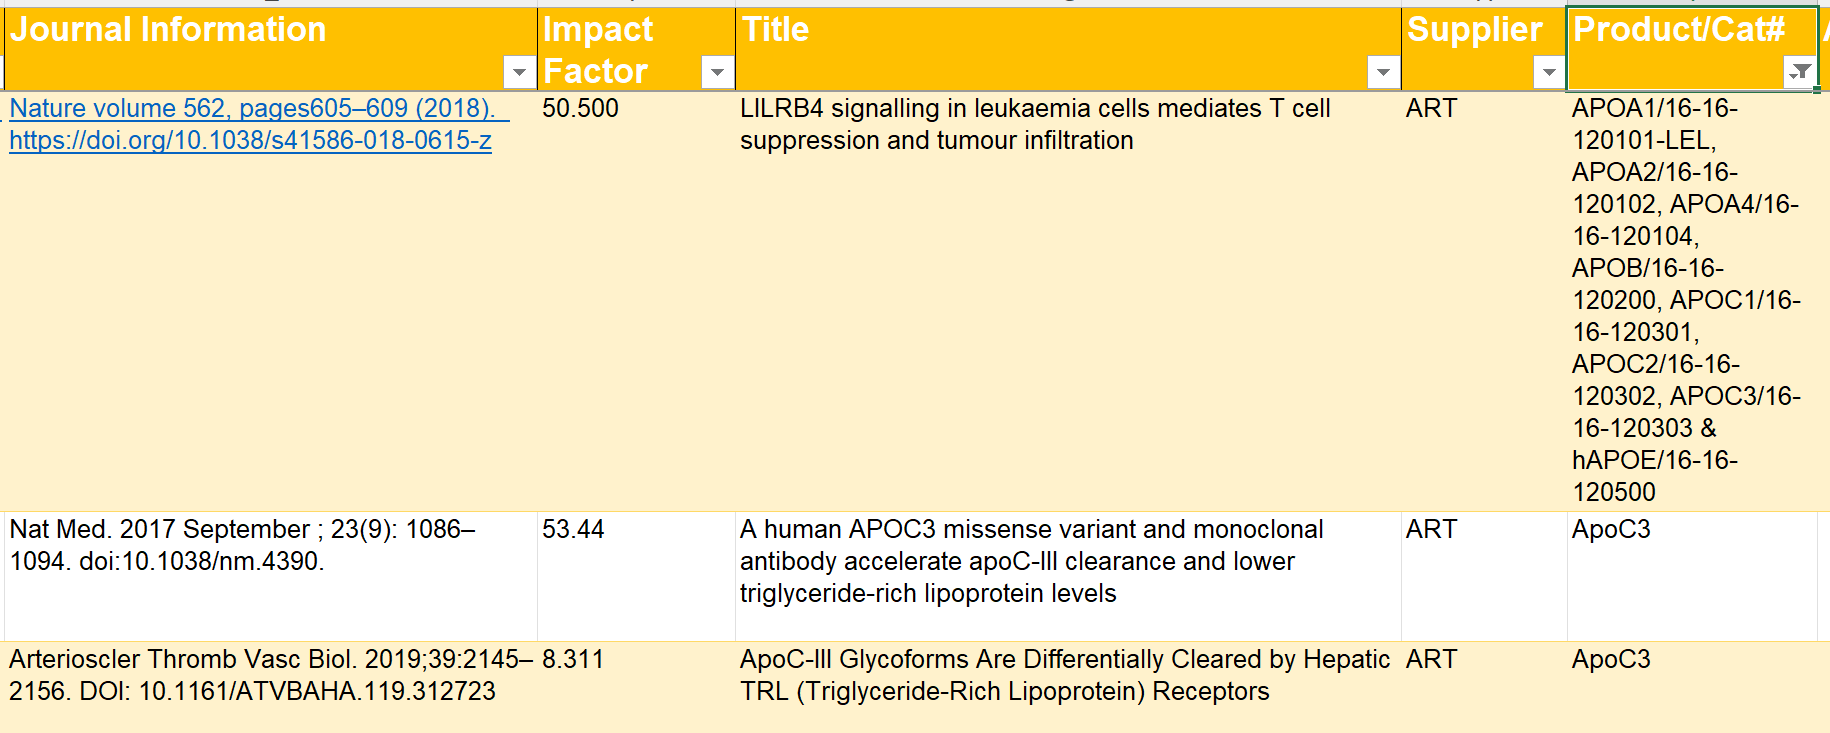Image resolution: width=1830 pixels, height=733 pixels.
Task: Select the Arterioscler Thromb Vasc Biol cell
Action: [270, 675]
